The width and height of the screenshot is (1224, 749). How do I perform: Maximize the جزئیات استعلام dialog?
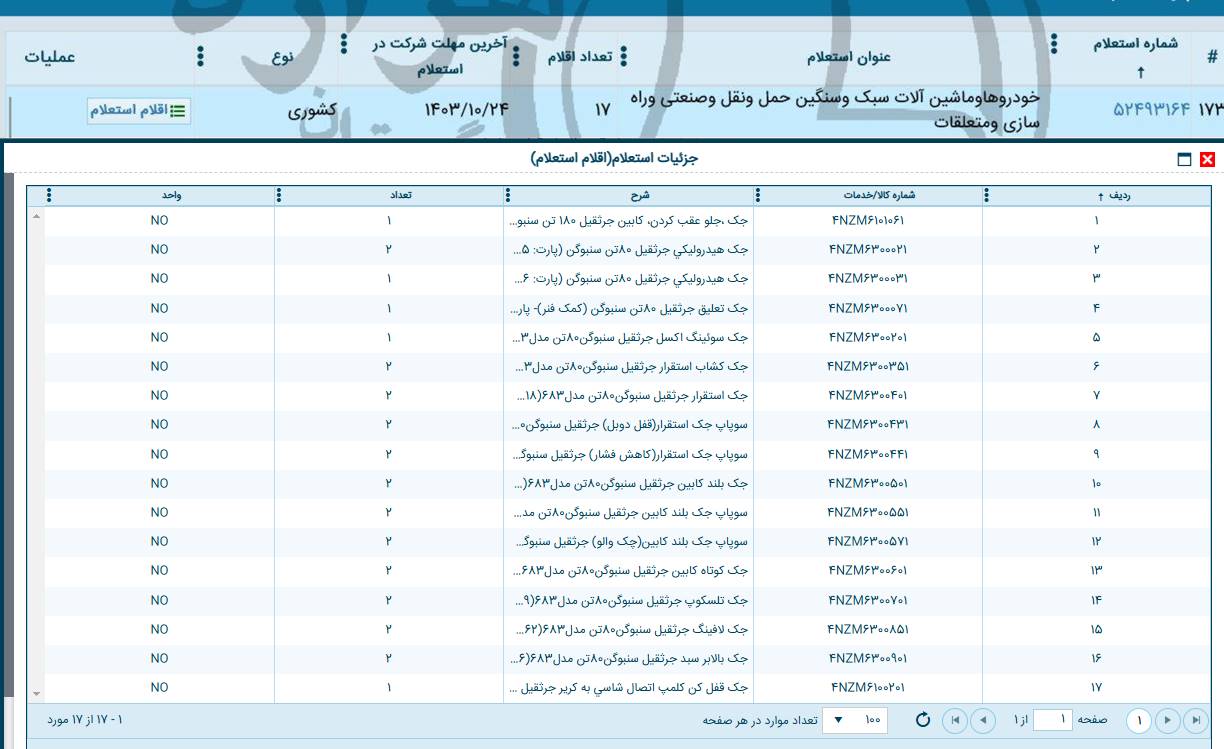click(1185, 159)
